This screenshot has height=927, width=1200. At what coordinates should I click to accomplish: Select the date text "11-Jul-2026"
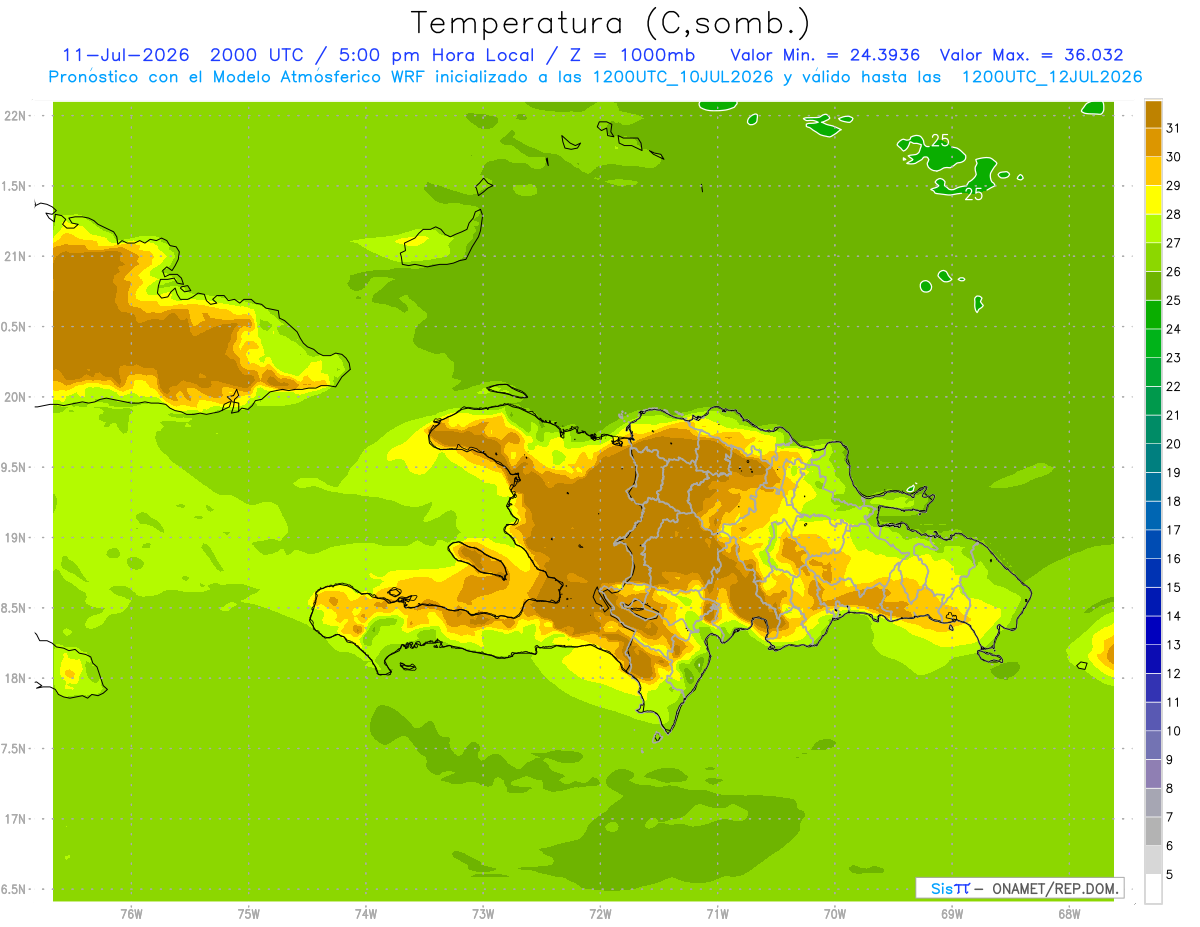point(126,55)
